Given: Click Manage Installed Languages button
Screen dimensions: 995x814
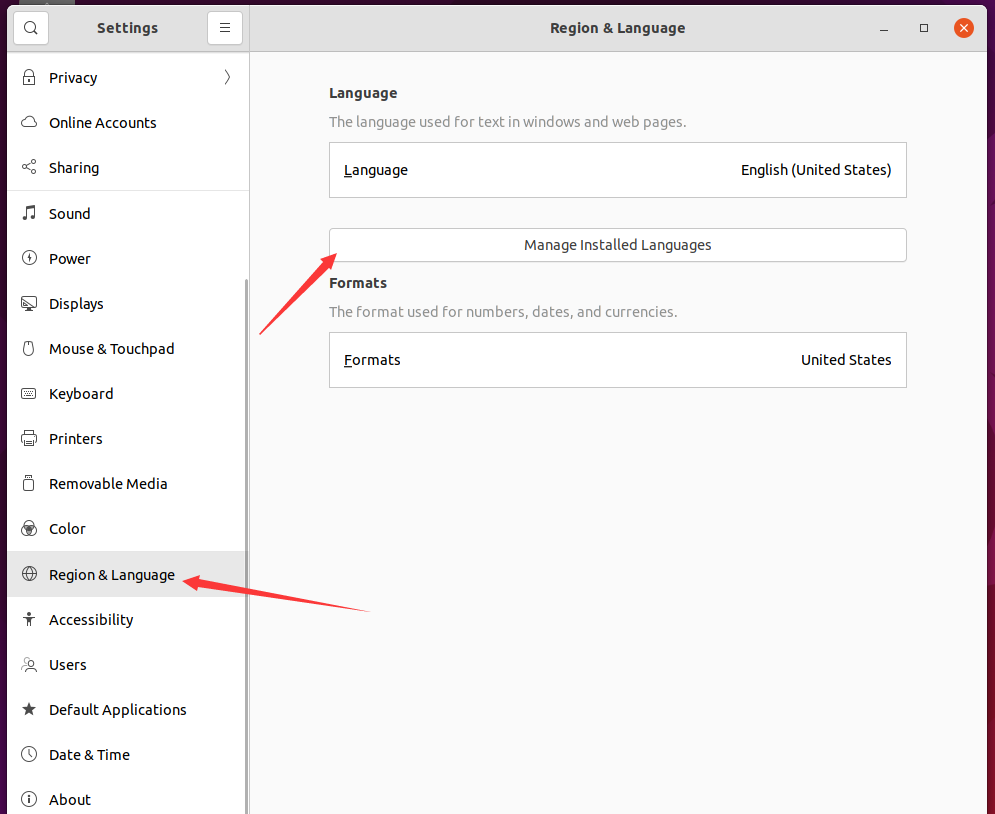Looking at the screenshot, I should (x=617, y=245).
